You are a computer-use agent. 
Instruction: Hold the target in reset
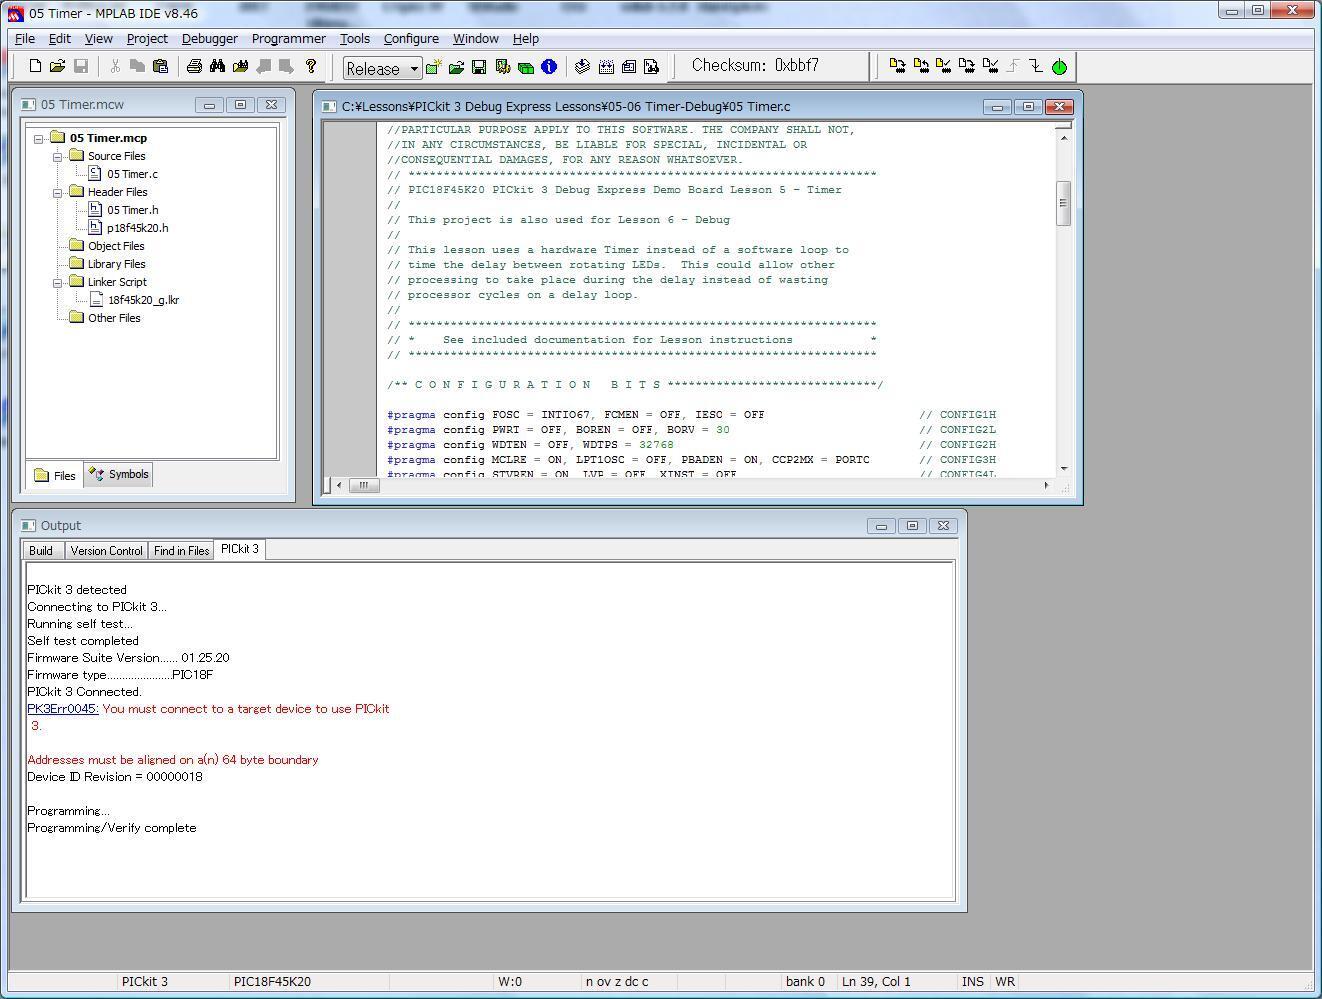coord(1037,65)
